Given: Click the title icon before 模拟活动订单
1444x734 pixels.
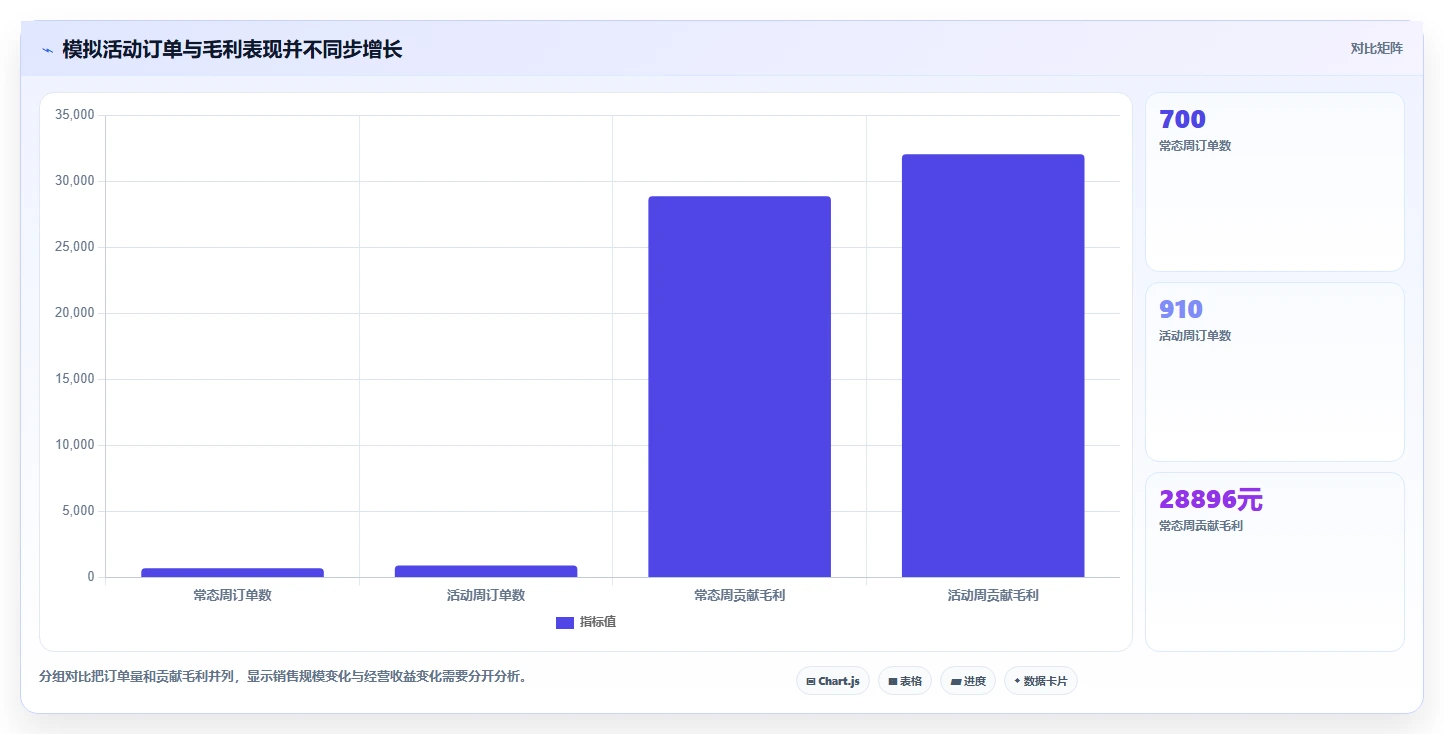Looking at the screenshot, I should coord(47,50).
